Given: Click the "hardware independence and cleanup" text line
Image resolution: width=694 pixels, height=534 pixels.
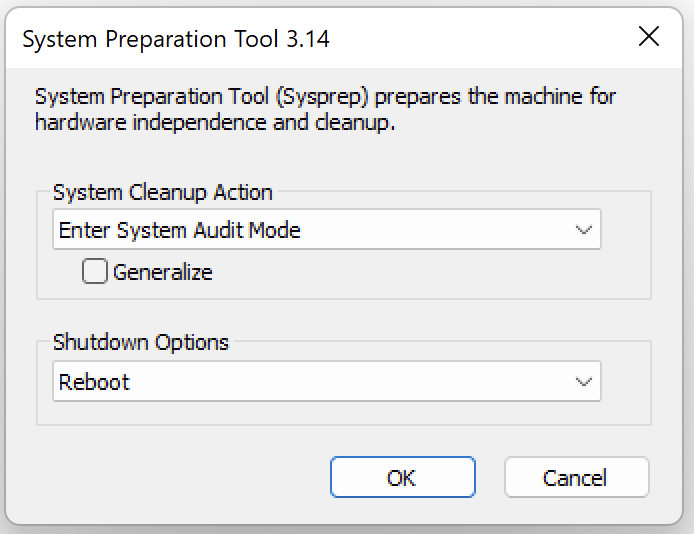Looking at the screenshot, I should pos(216,123).
